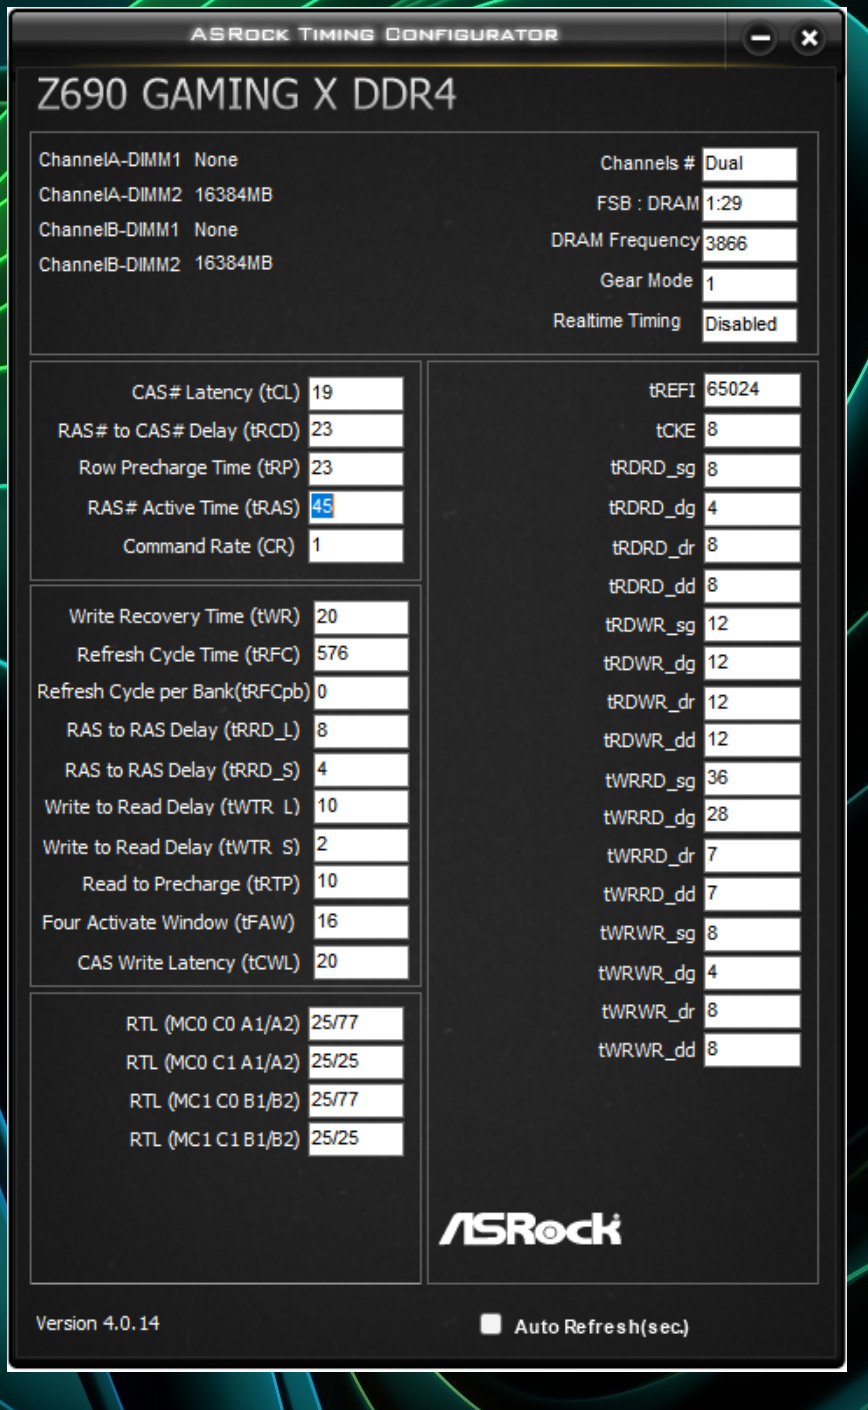Click the tRDRD_dr field
This screenshot has height=1410, width=868.
click(752, 547)
